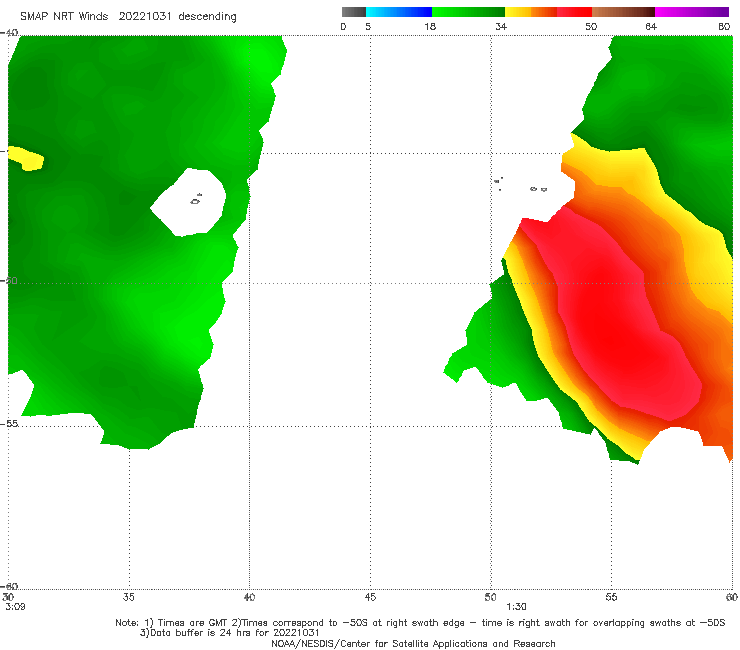Click the color bar label '5'
740x650 pixels.
click(x=368, y=27)
